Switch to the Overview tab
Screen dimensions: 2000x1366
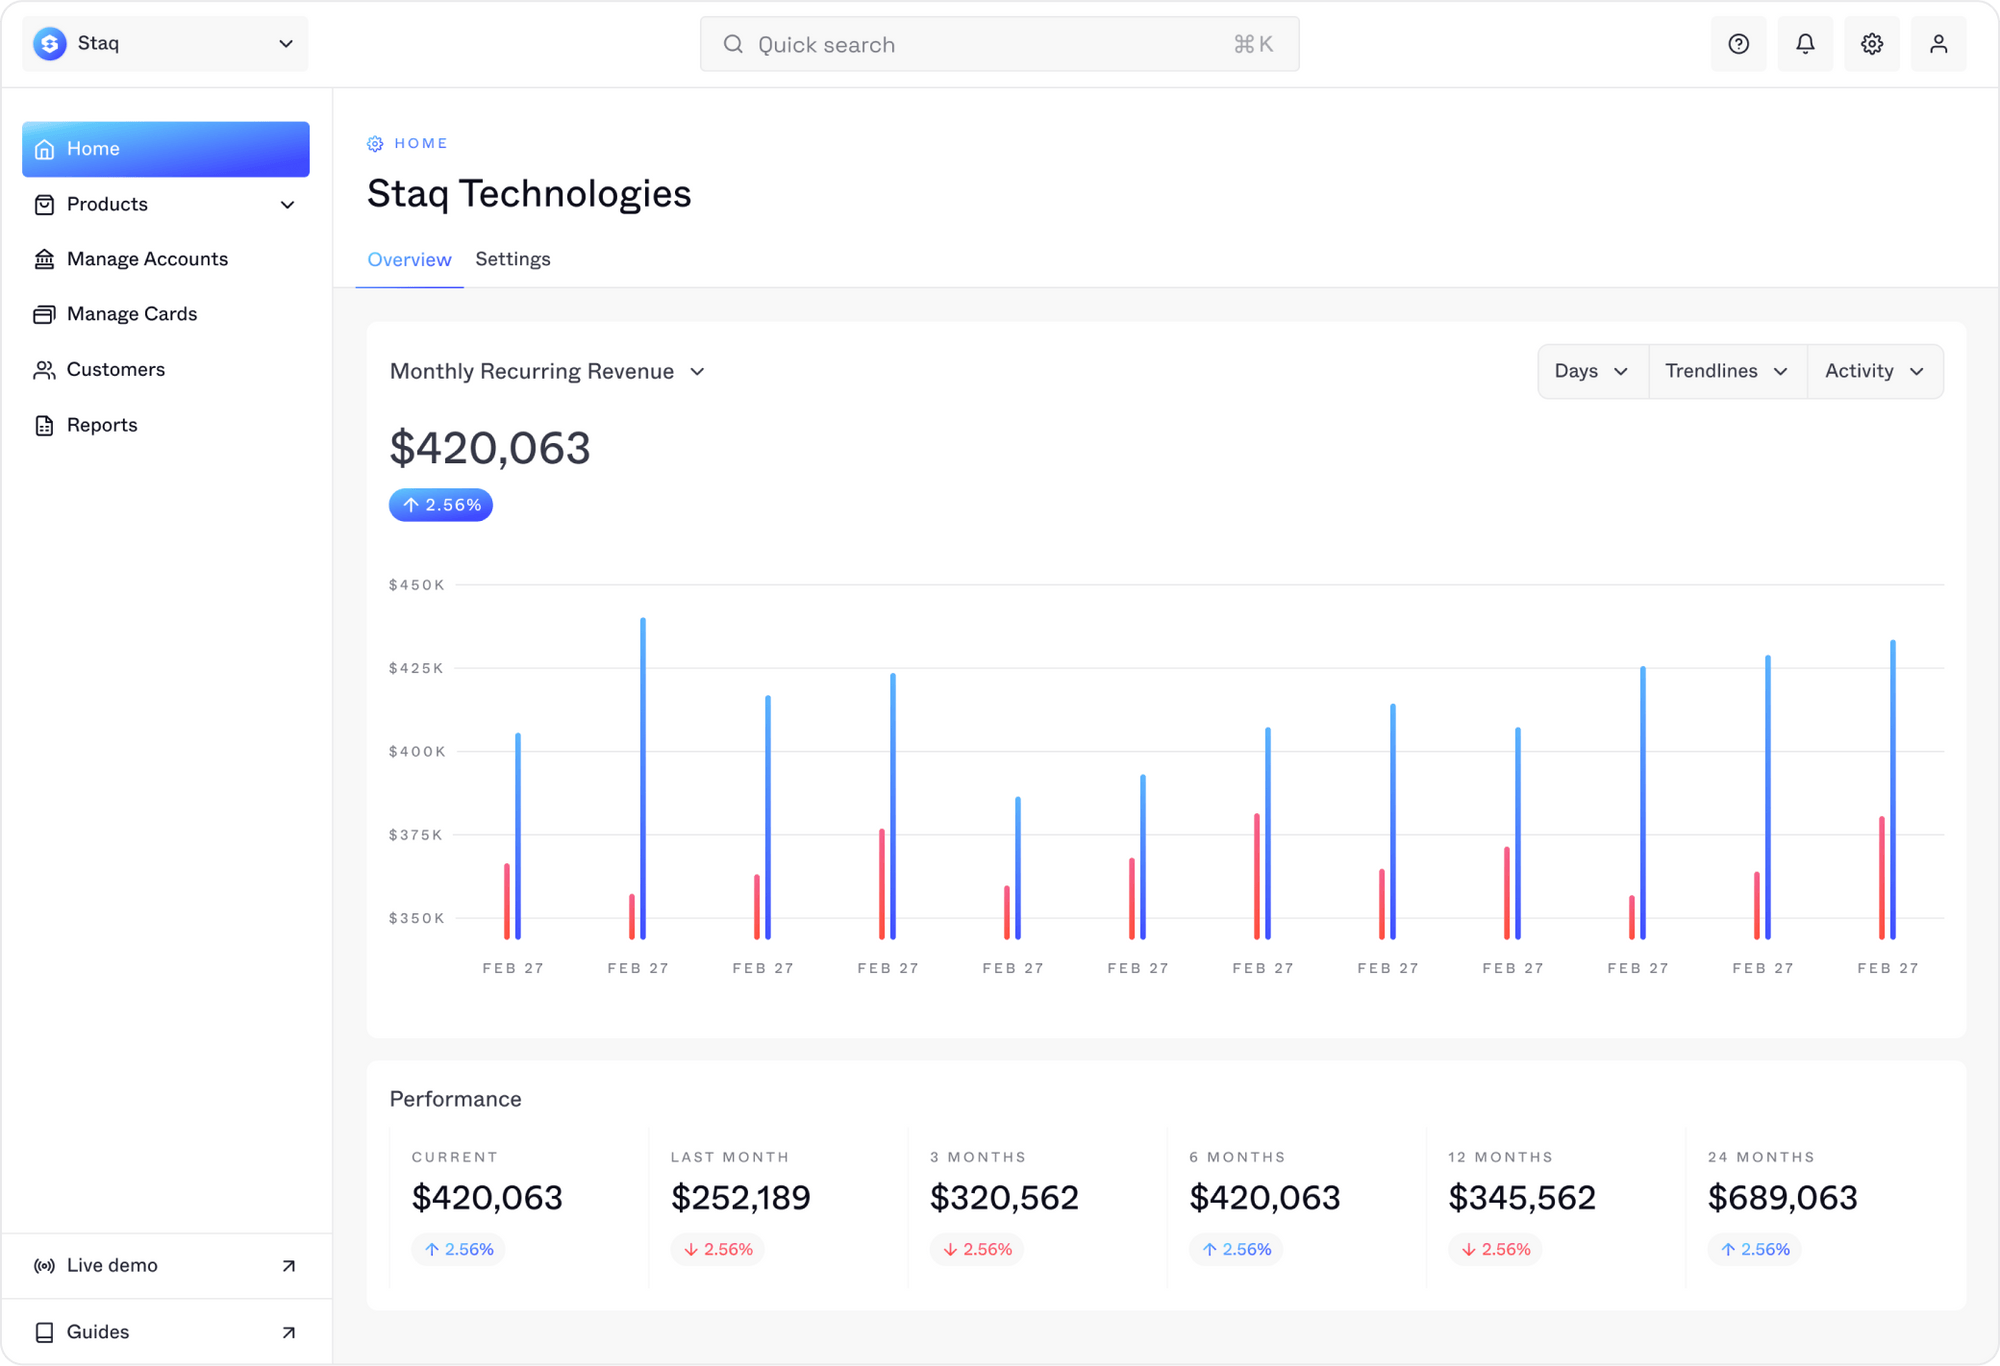[x=409, y=259]
